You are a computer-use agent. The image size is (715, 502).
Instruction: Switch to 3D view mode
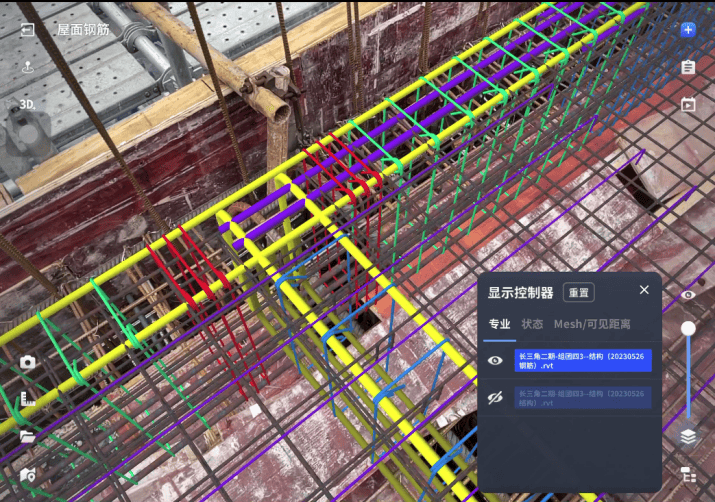(x=27, y=104)
